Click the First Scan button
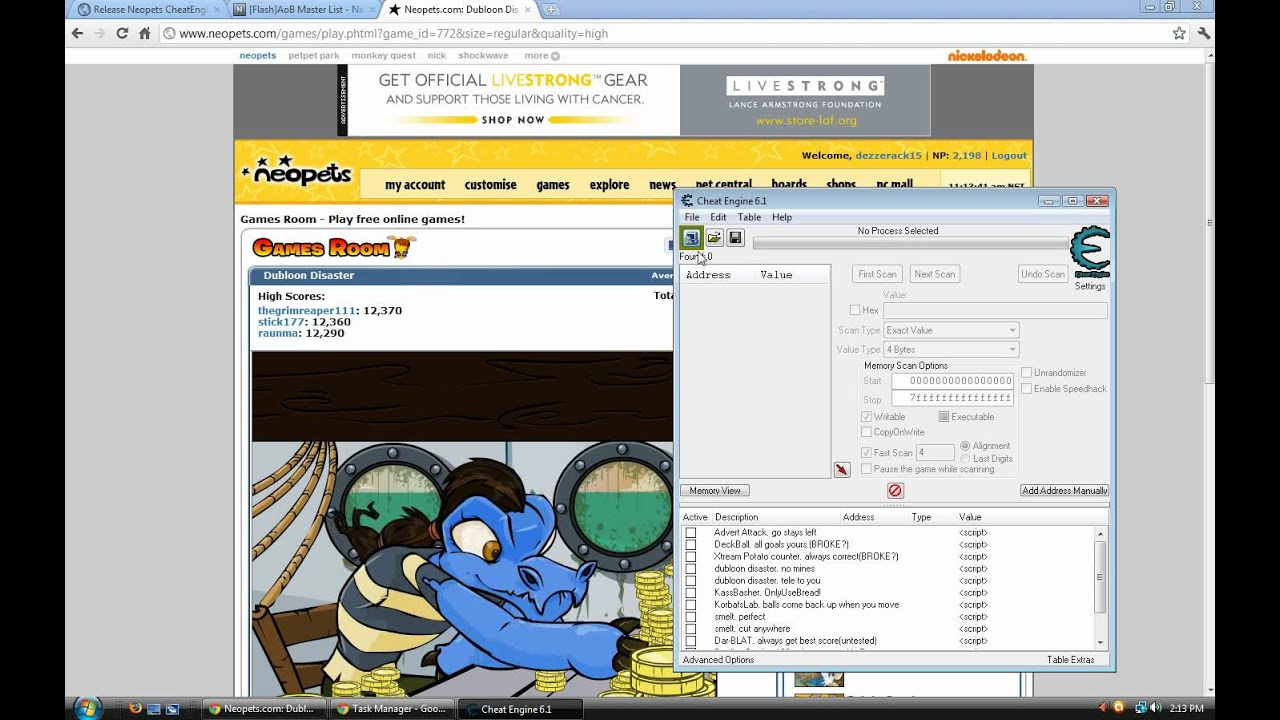This screenshot has width=1280, height=720. (x=877, y=274)
